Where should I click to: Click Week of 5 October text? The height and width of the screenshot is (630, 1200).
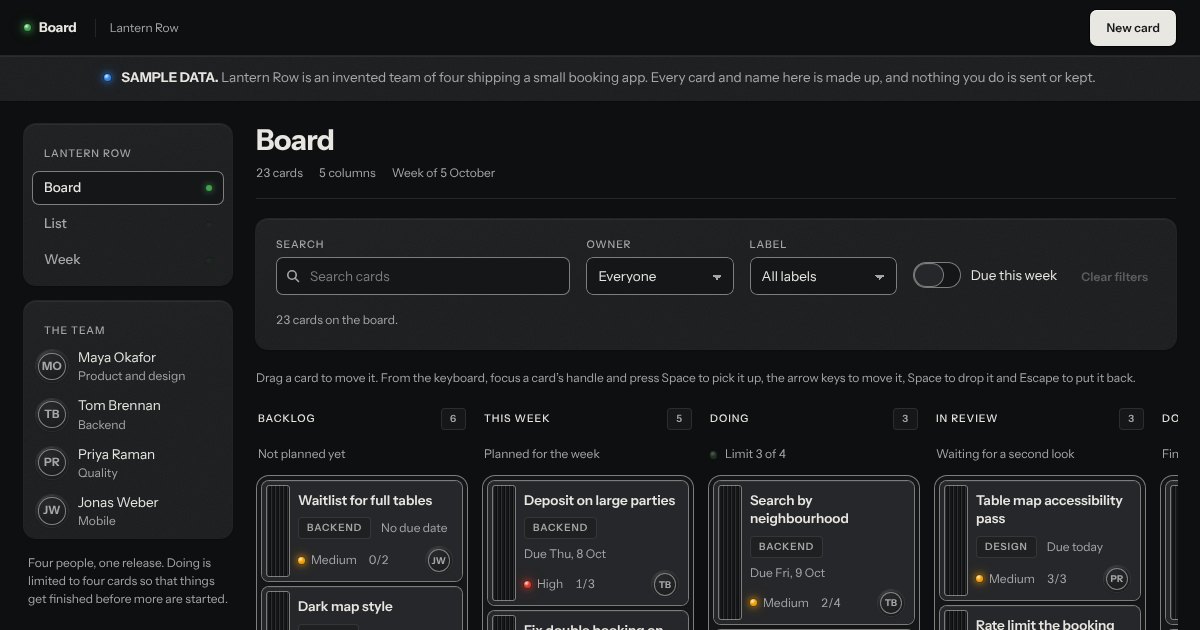(443, 173)
